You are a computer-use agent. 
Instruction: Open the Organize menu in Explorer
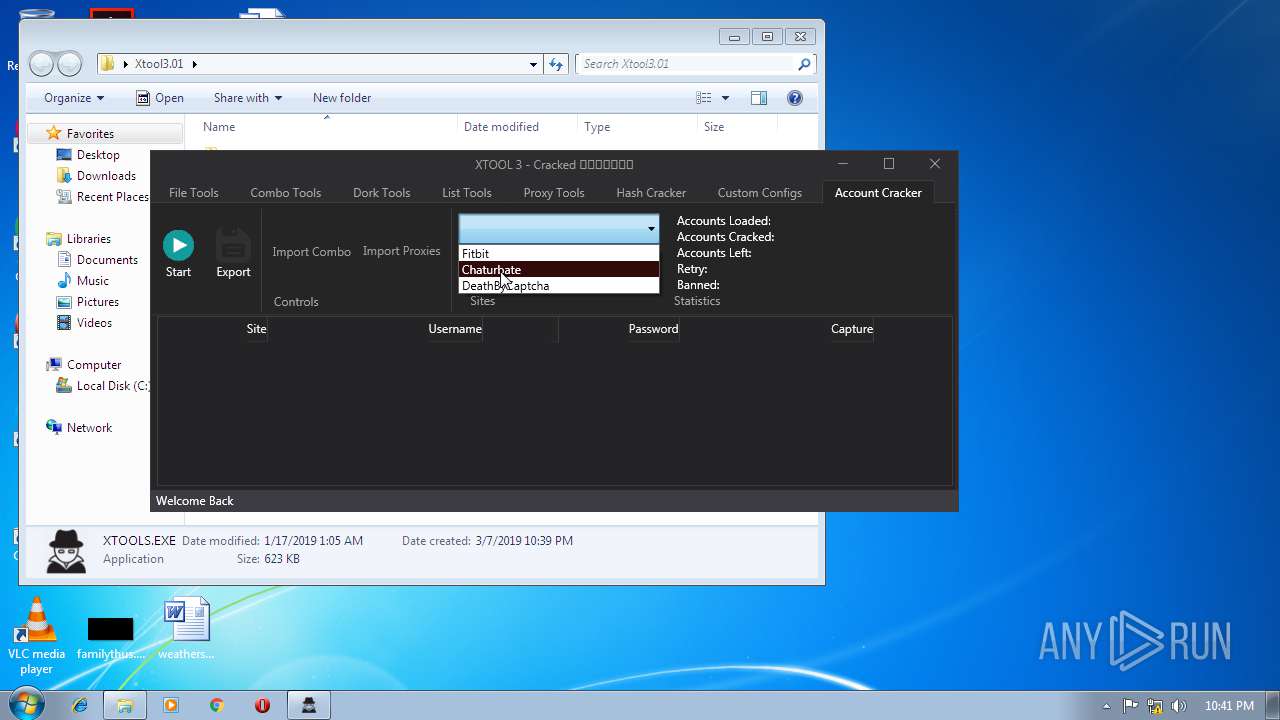74,98
